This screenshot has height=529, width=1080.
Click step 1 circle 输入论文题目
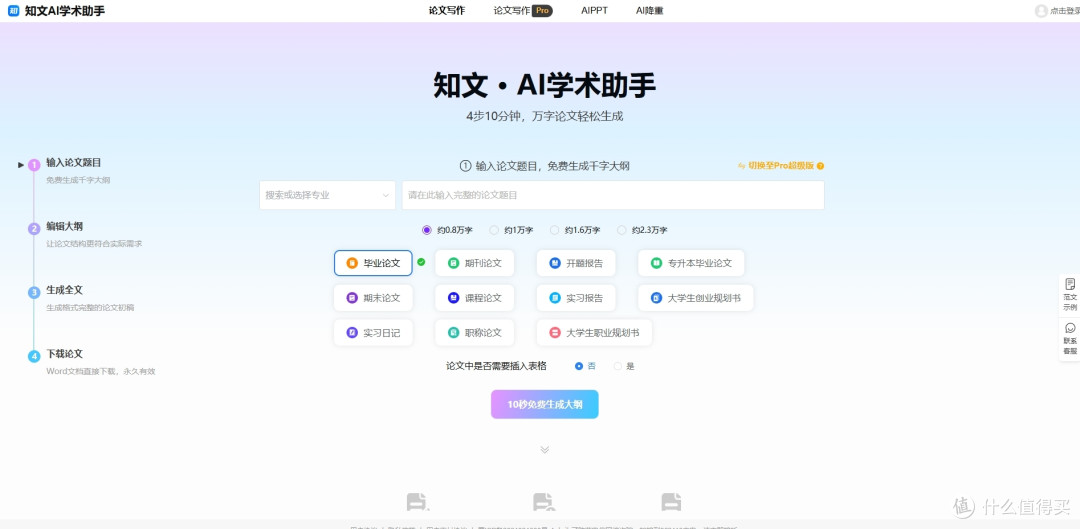pos(34,165)
